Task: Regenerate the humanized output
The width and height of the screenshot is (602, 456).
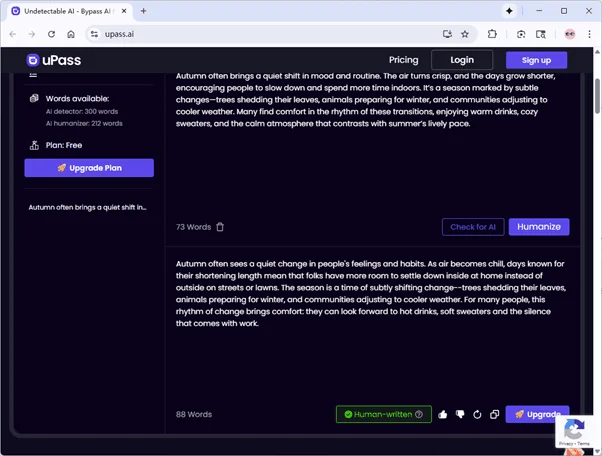Action: 477,414
